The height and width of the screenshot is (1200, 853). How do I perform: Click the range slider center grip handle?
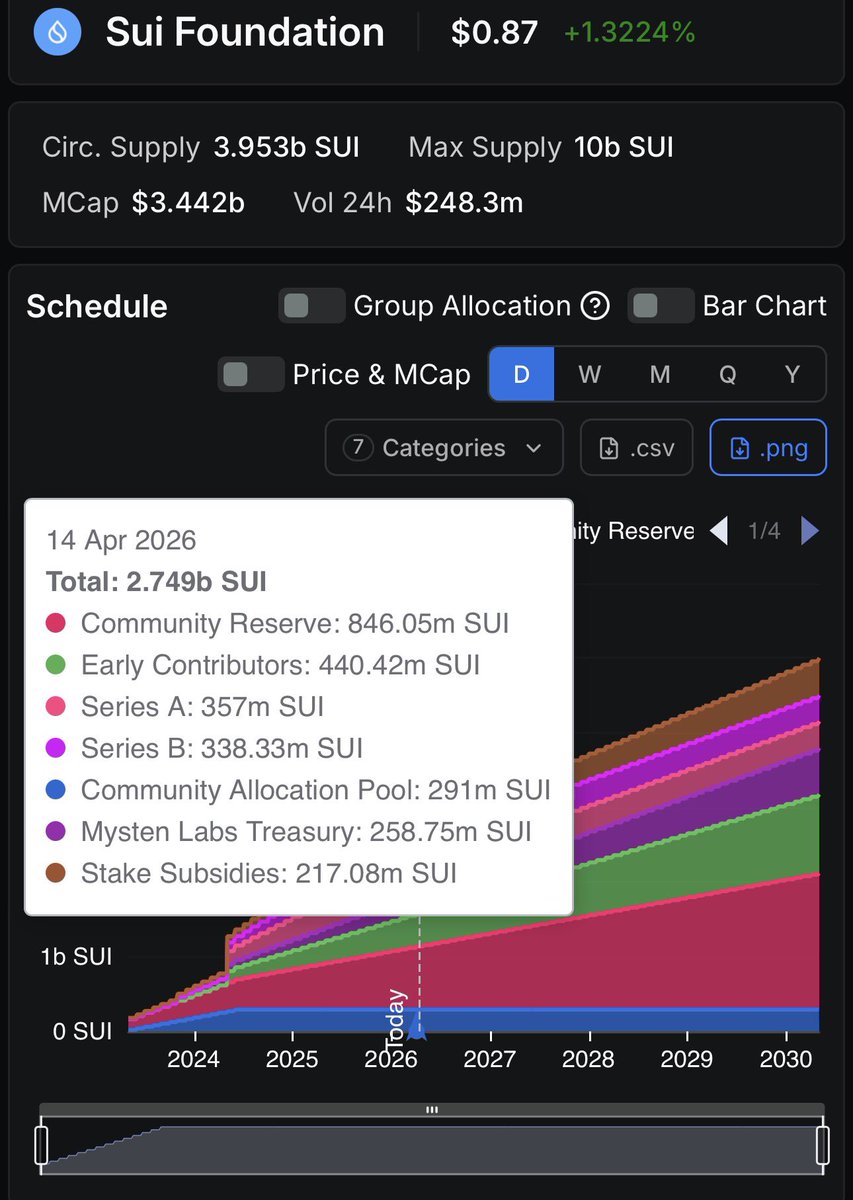(x=432, y=1110)
